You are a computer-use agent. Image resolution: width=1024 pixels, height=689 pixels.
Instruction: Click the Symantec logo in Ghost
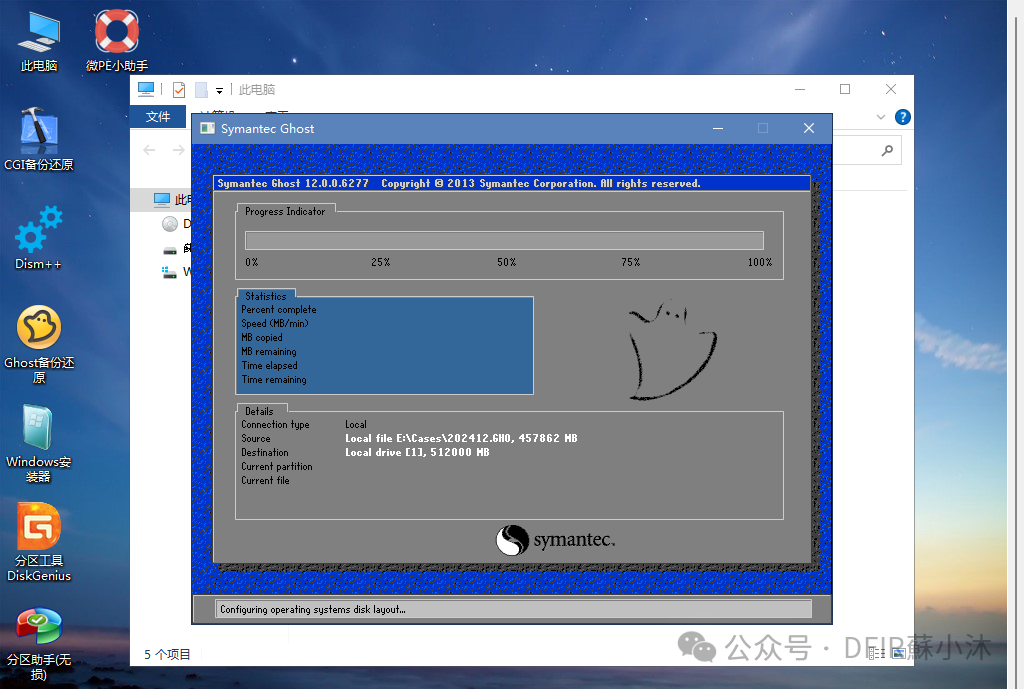click(x=556, y=539)
